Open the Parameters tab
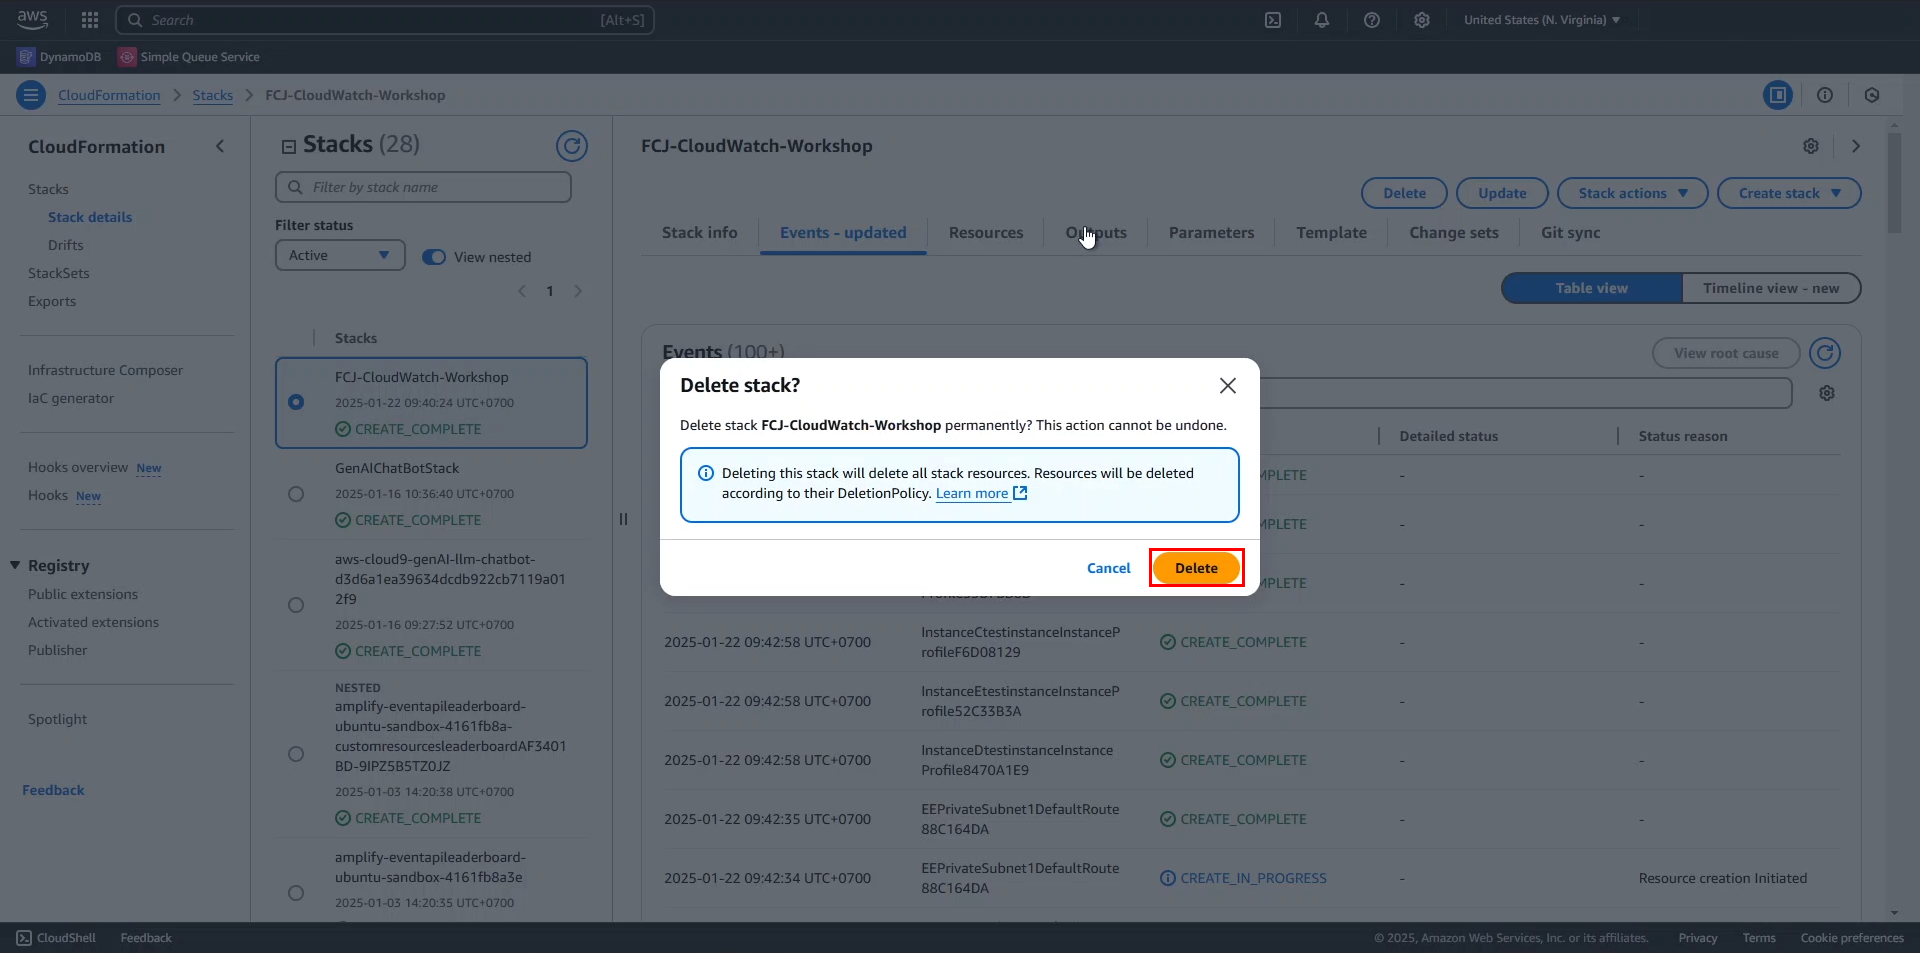The width and height of the screenshot is (1920, 953). click(1211, 232)
